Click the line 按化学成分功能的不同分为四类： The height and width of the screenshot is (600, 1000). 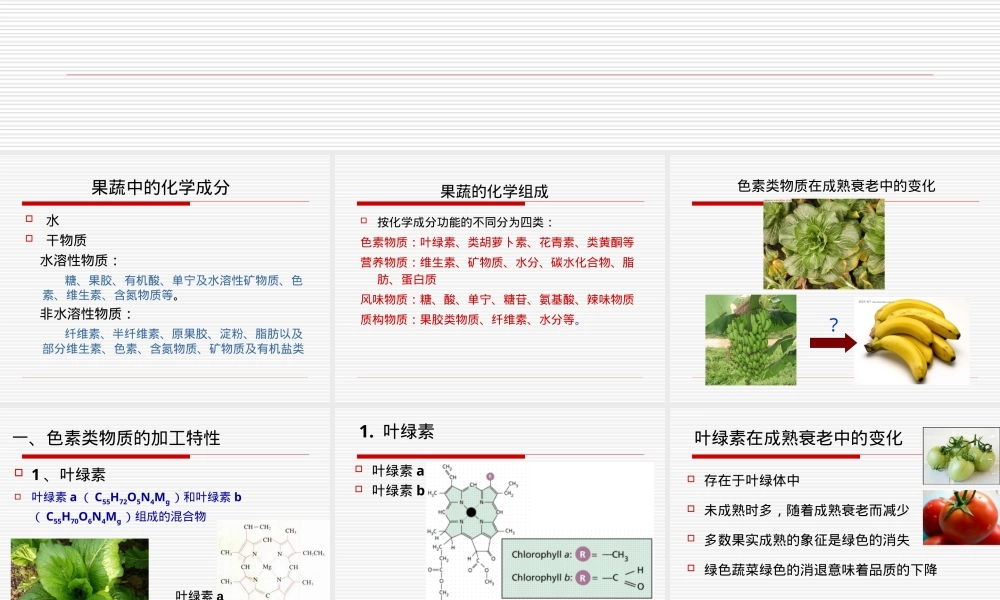click(466, 222)
